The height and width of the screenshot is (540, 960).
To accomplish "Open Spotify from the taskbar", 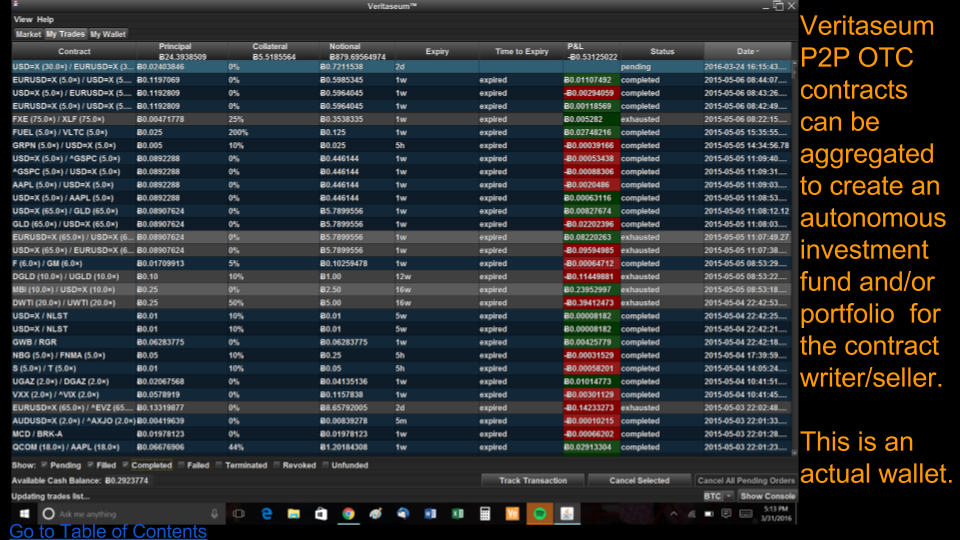I will (539, 514).
